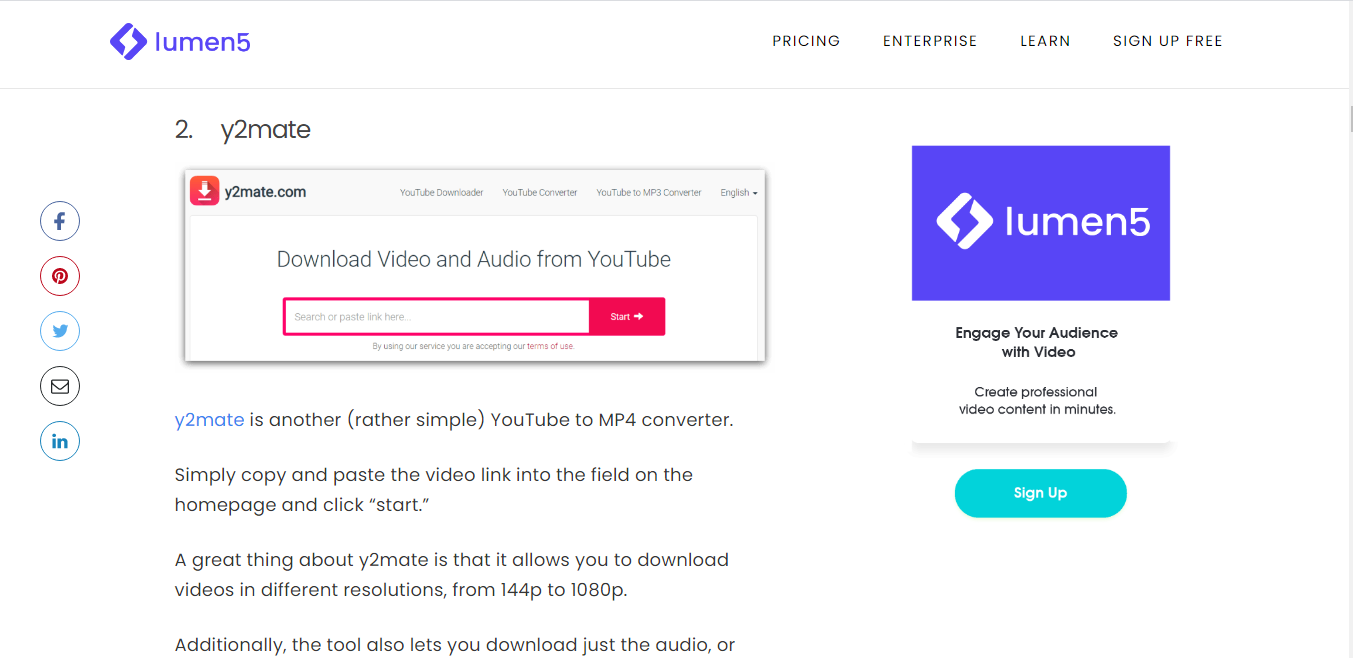
Task: Click SIGN UP FREE in the header
Action: pyautogui.click(x=1168, y=41)
